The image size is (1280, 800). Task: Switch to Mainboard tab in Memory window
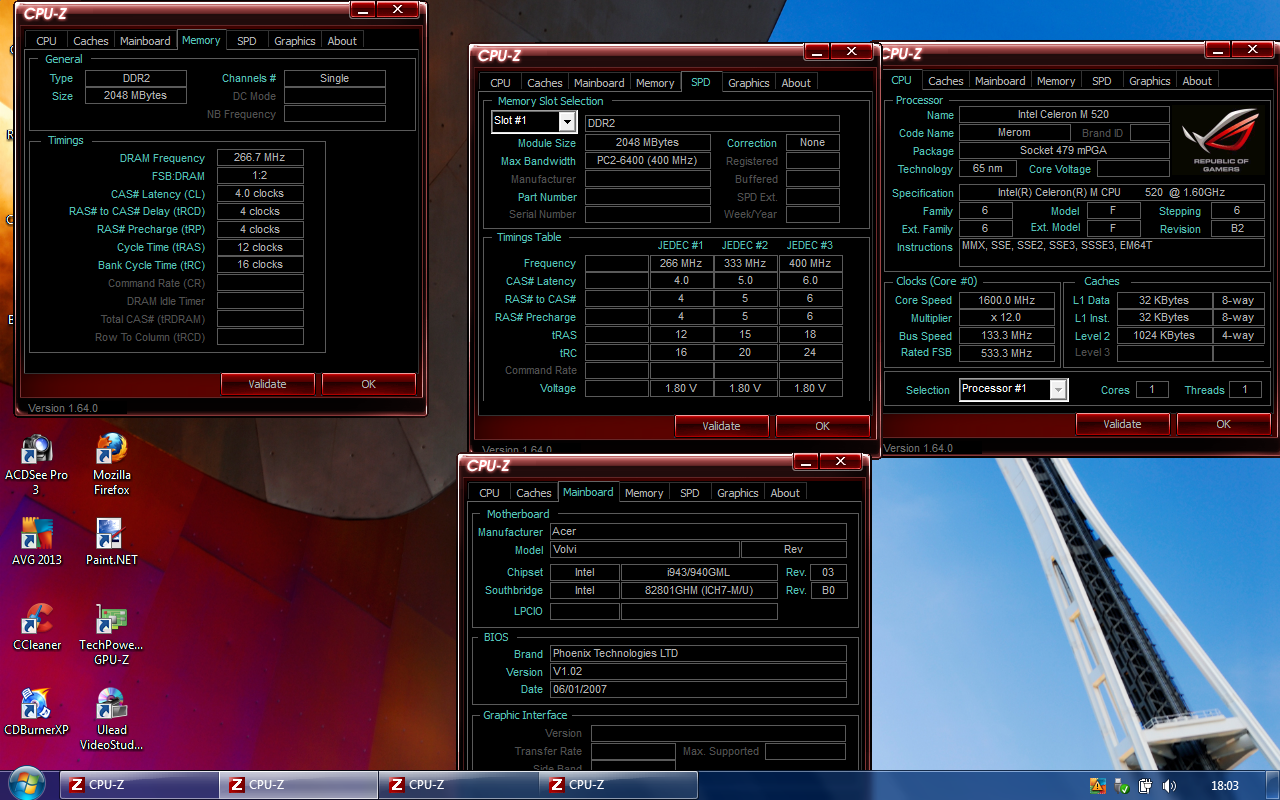pos(145,41)
